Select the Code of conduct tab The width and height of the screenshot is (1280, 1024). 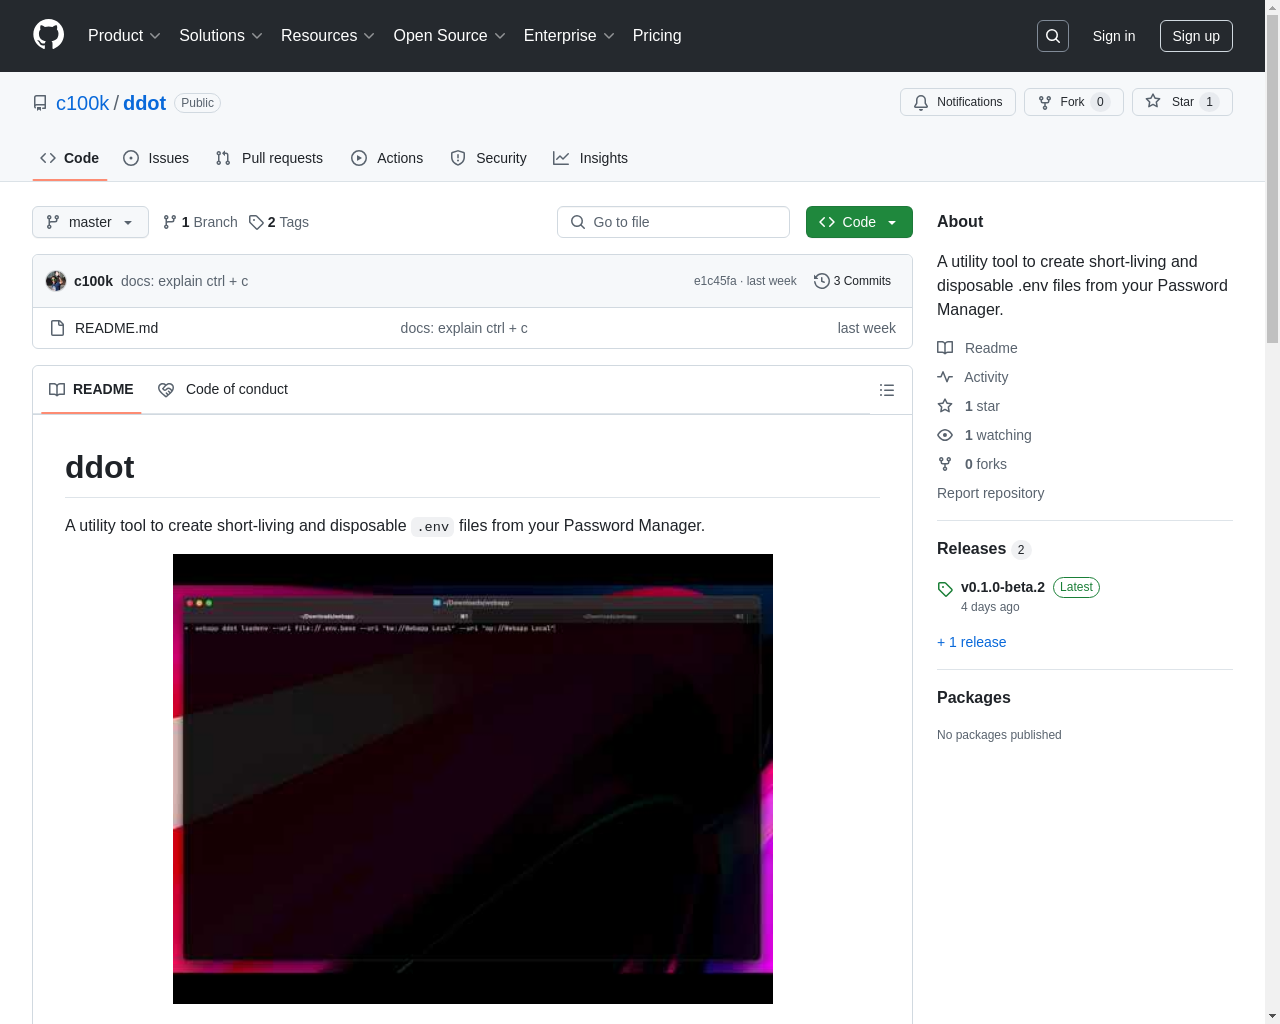coord(223,390)
